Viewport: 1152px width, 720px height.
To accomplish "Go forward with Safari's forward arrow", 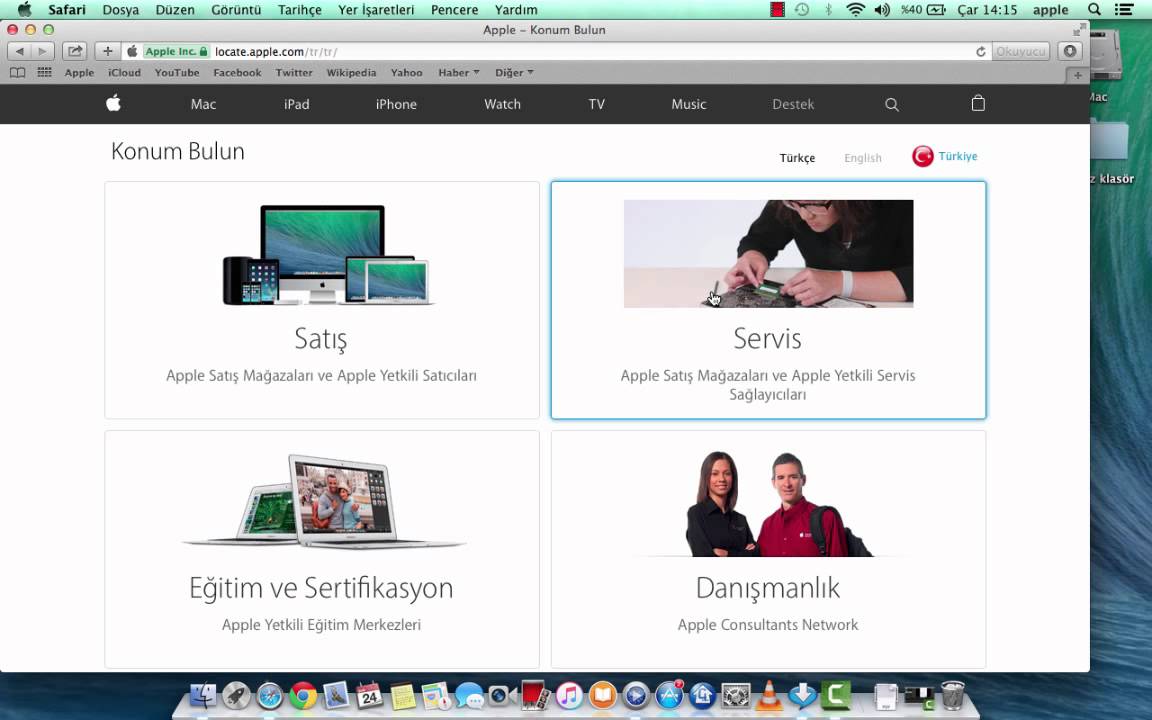I will [x=43, y=51].
